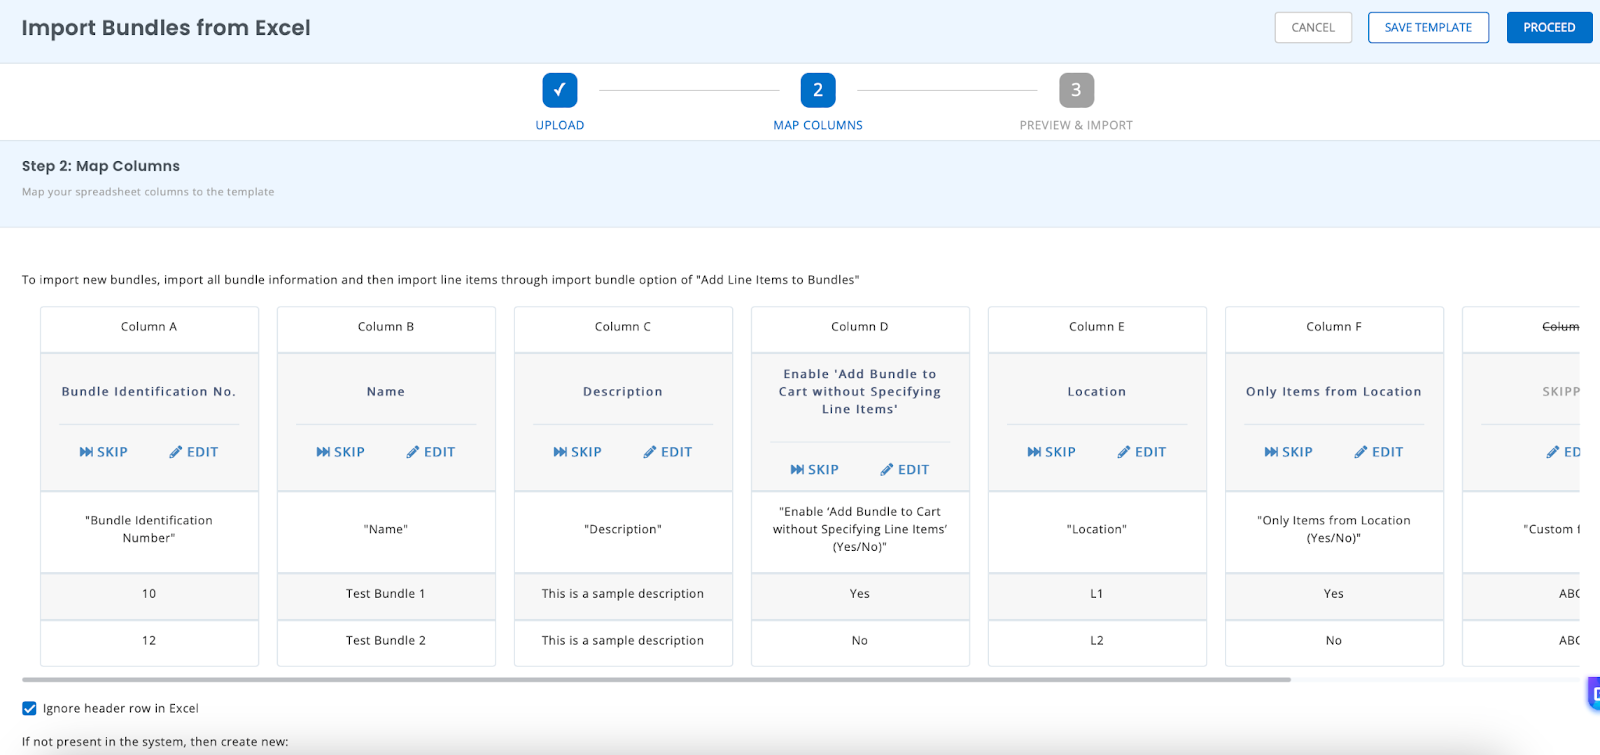Go to the UPLOAD step label

(560, 125)
